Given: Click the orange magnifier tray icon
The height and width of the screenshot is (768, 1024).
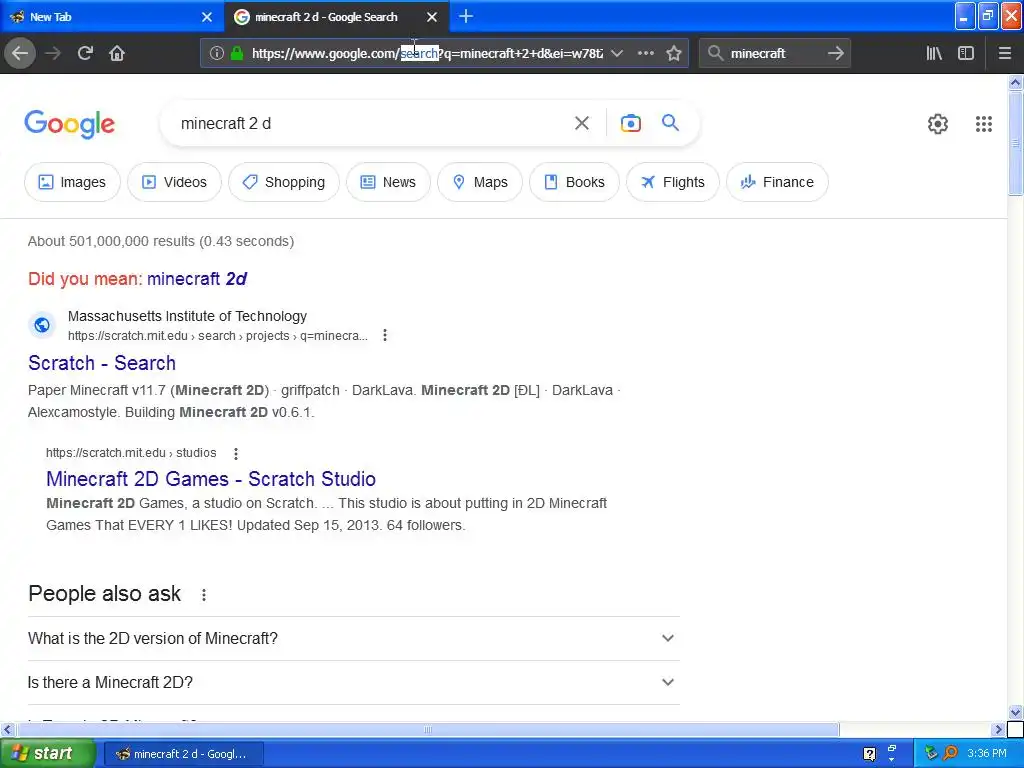Looking at the screenshot, I should pos(950,754).
